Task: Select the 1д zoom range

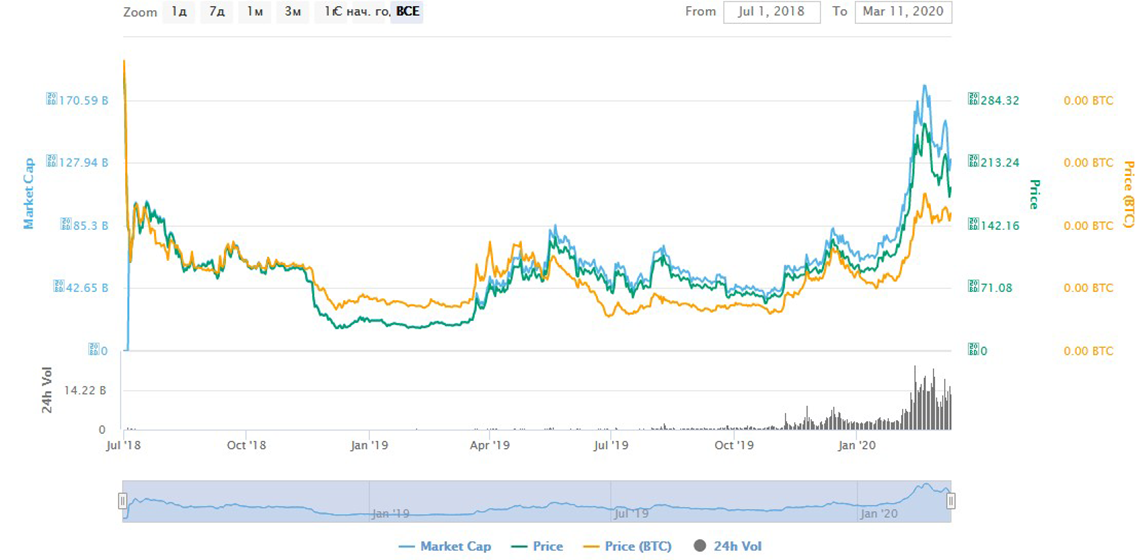Action: click(x=178, y=12)
